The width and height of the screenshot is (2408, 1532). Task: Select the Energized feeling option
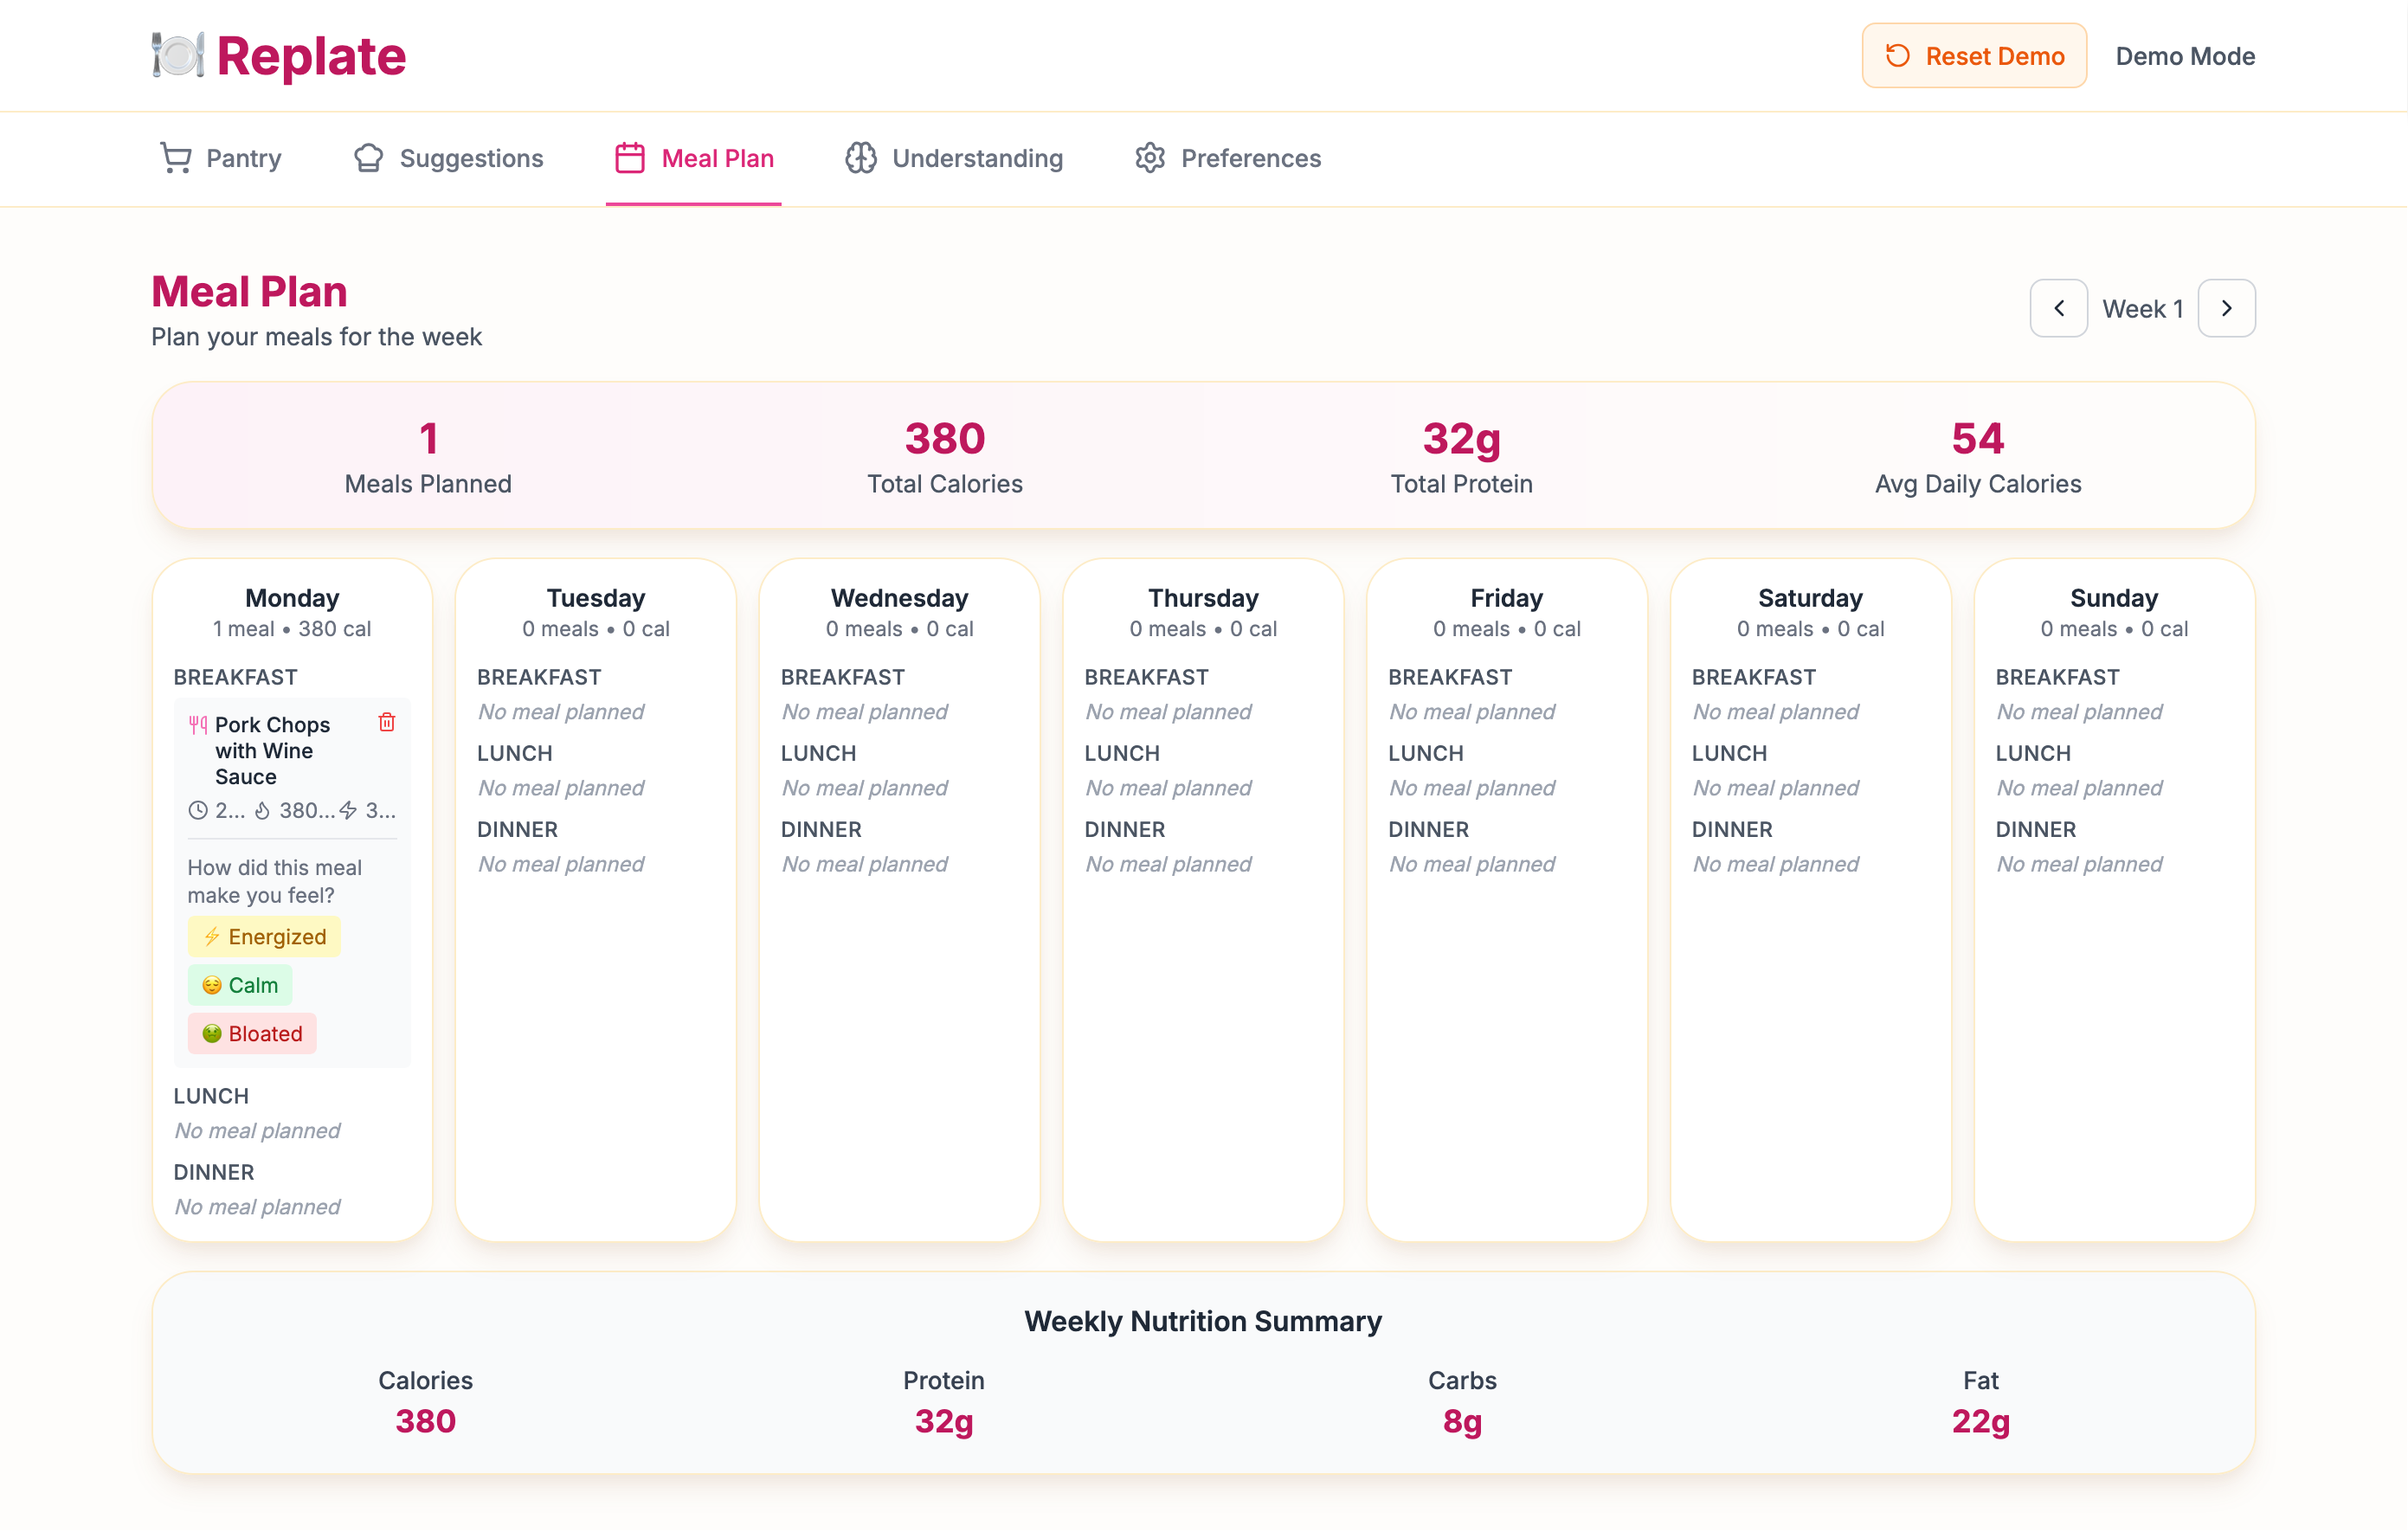pyautogui.click(x=264, y=937)
